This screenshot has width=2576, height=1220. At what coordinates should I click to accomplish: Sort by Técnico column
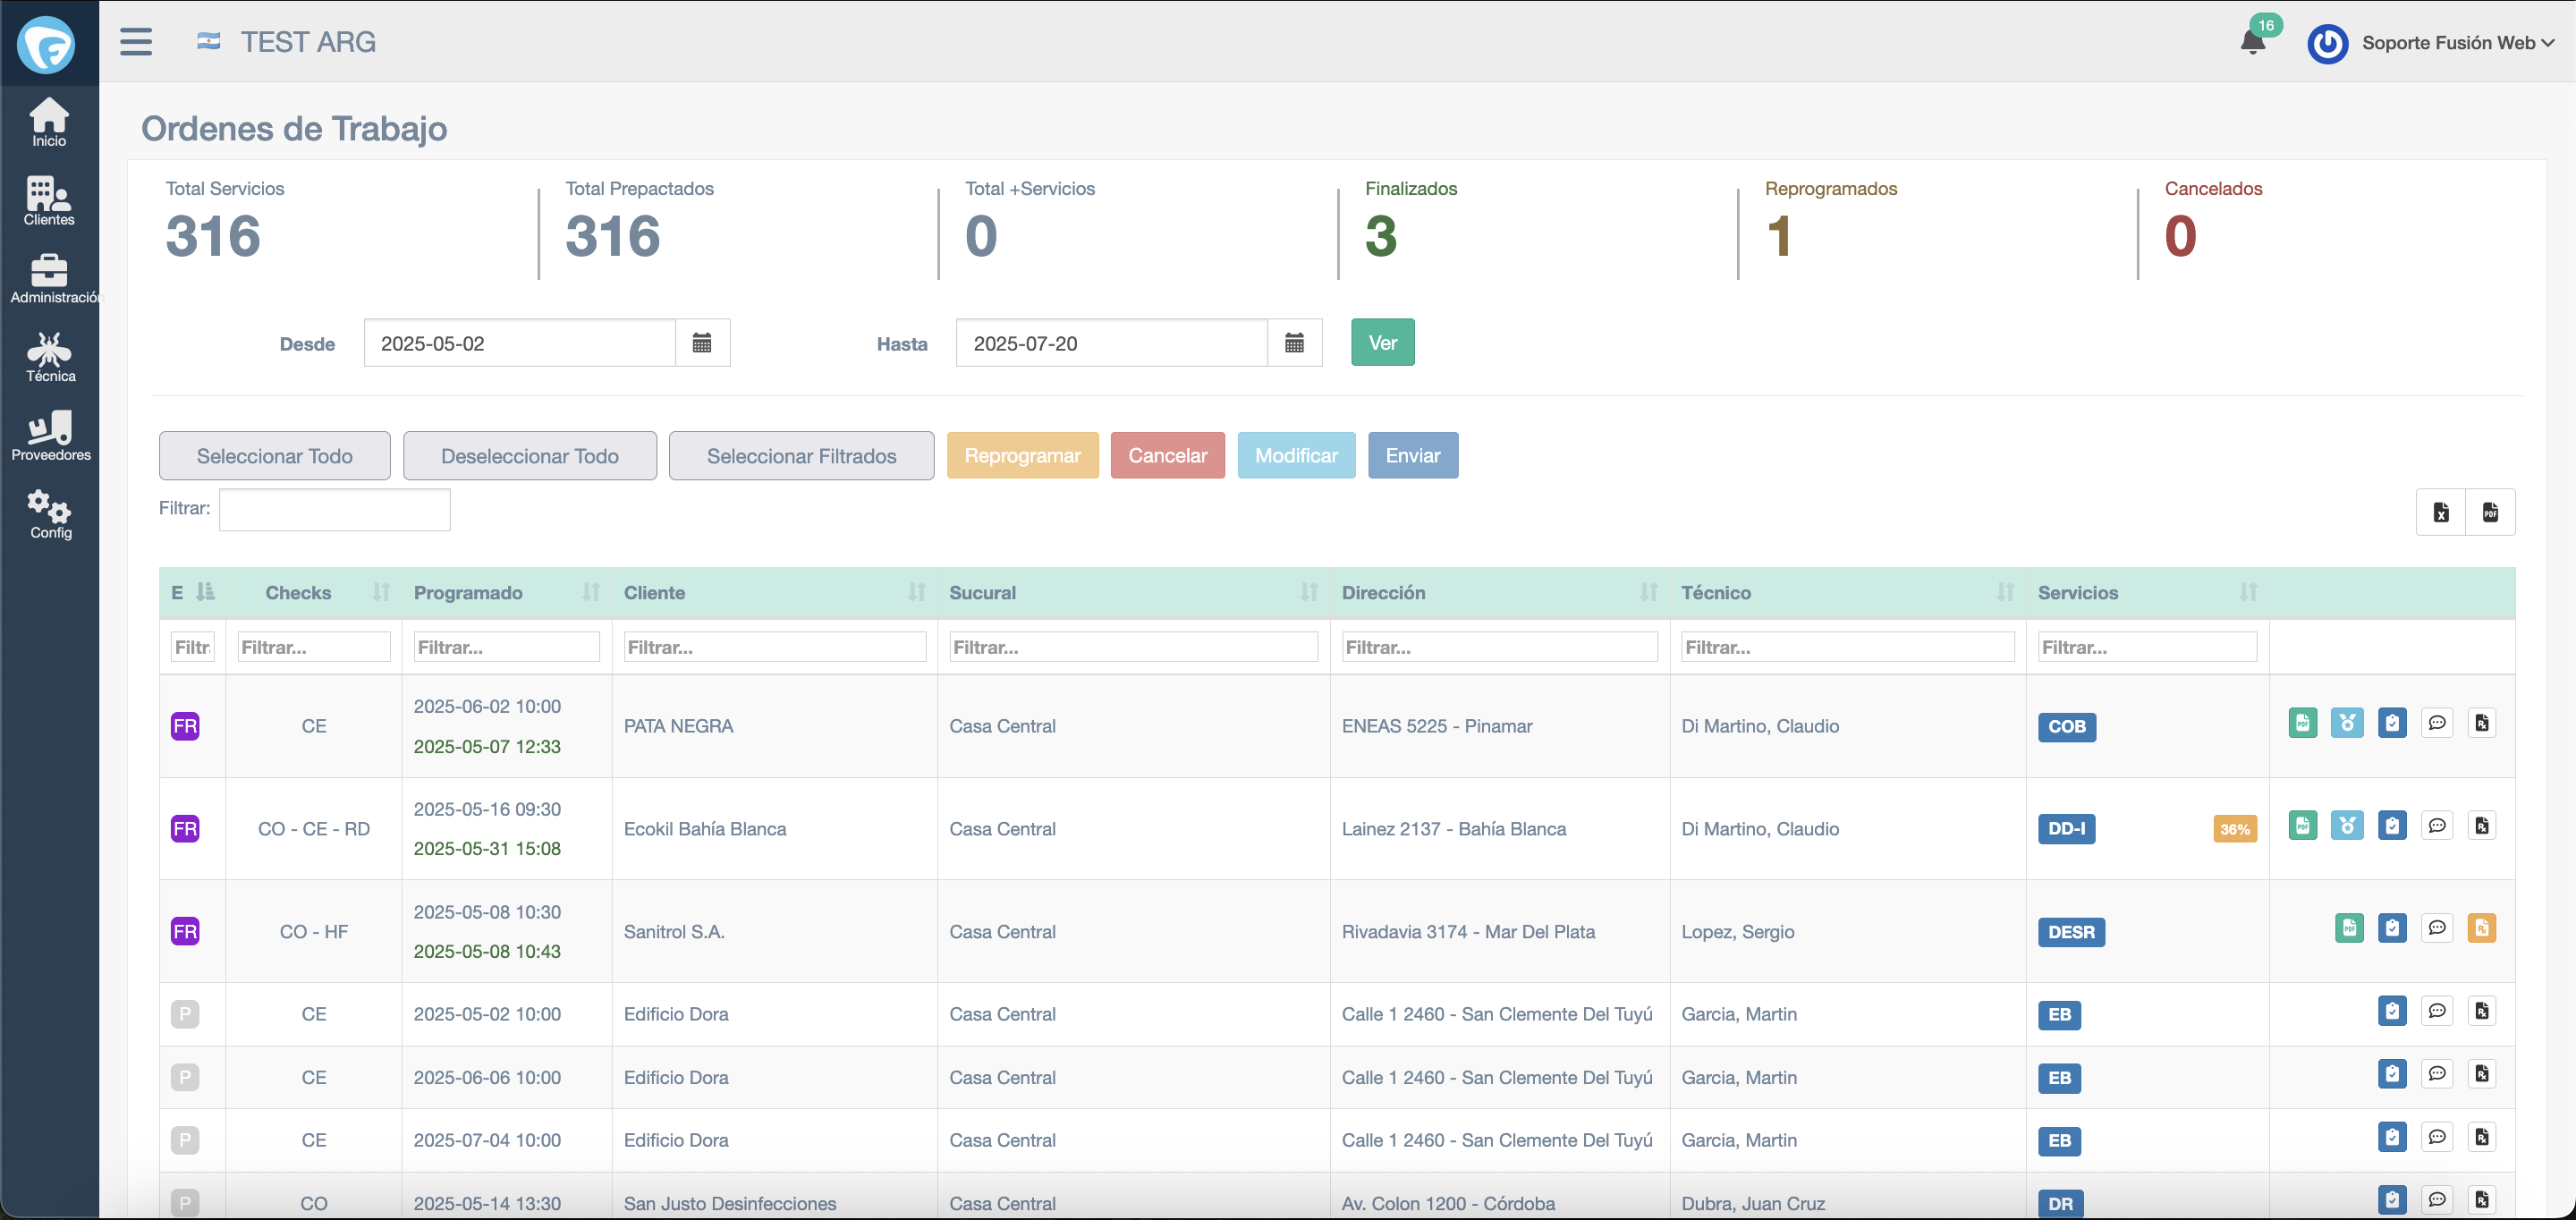pyautogui.click(x=1847, y=592)
